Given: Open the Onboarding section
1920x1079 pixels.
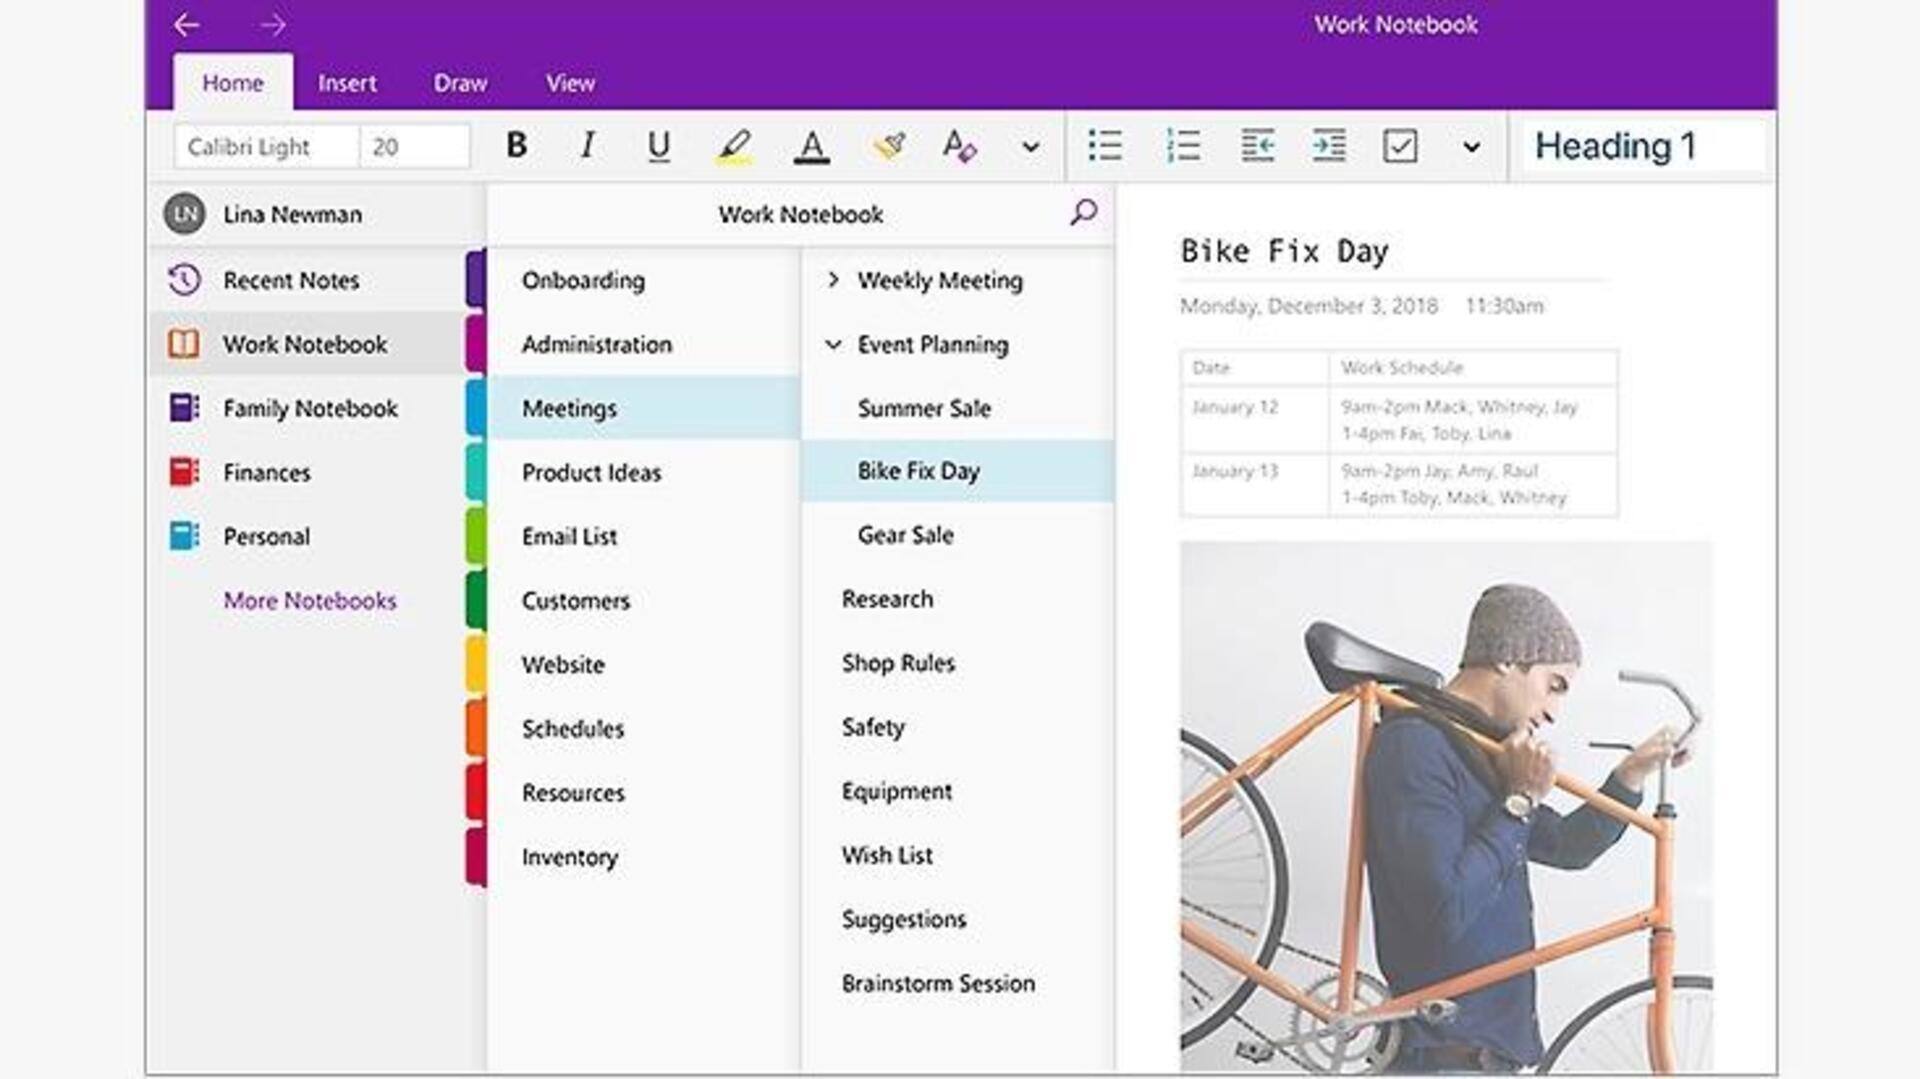Looking at the screenshot, I should pyautogui.click(x=644, y=280).
